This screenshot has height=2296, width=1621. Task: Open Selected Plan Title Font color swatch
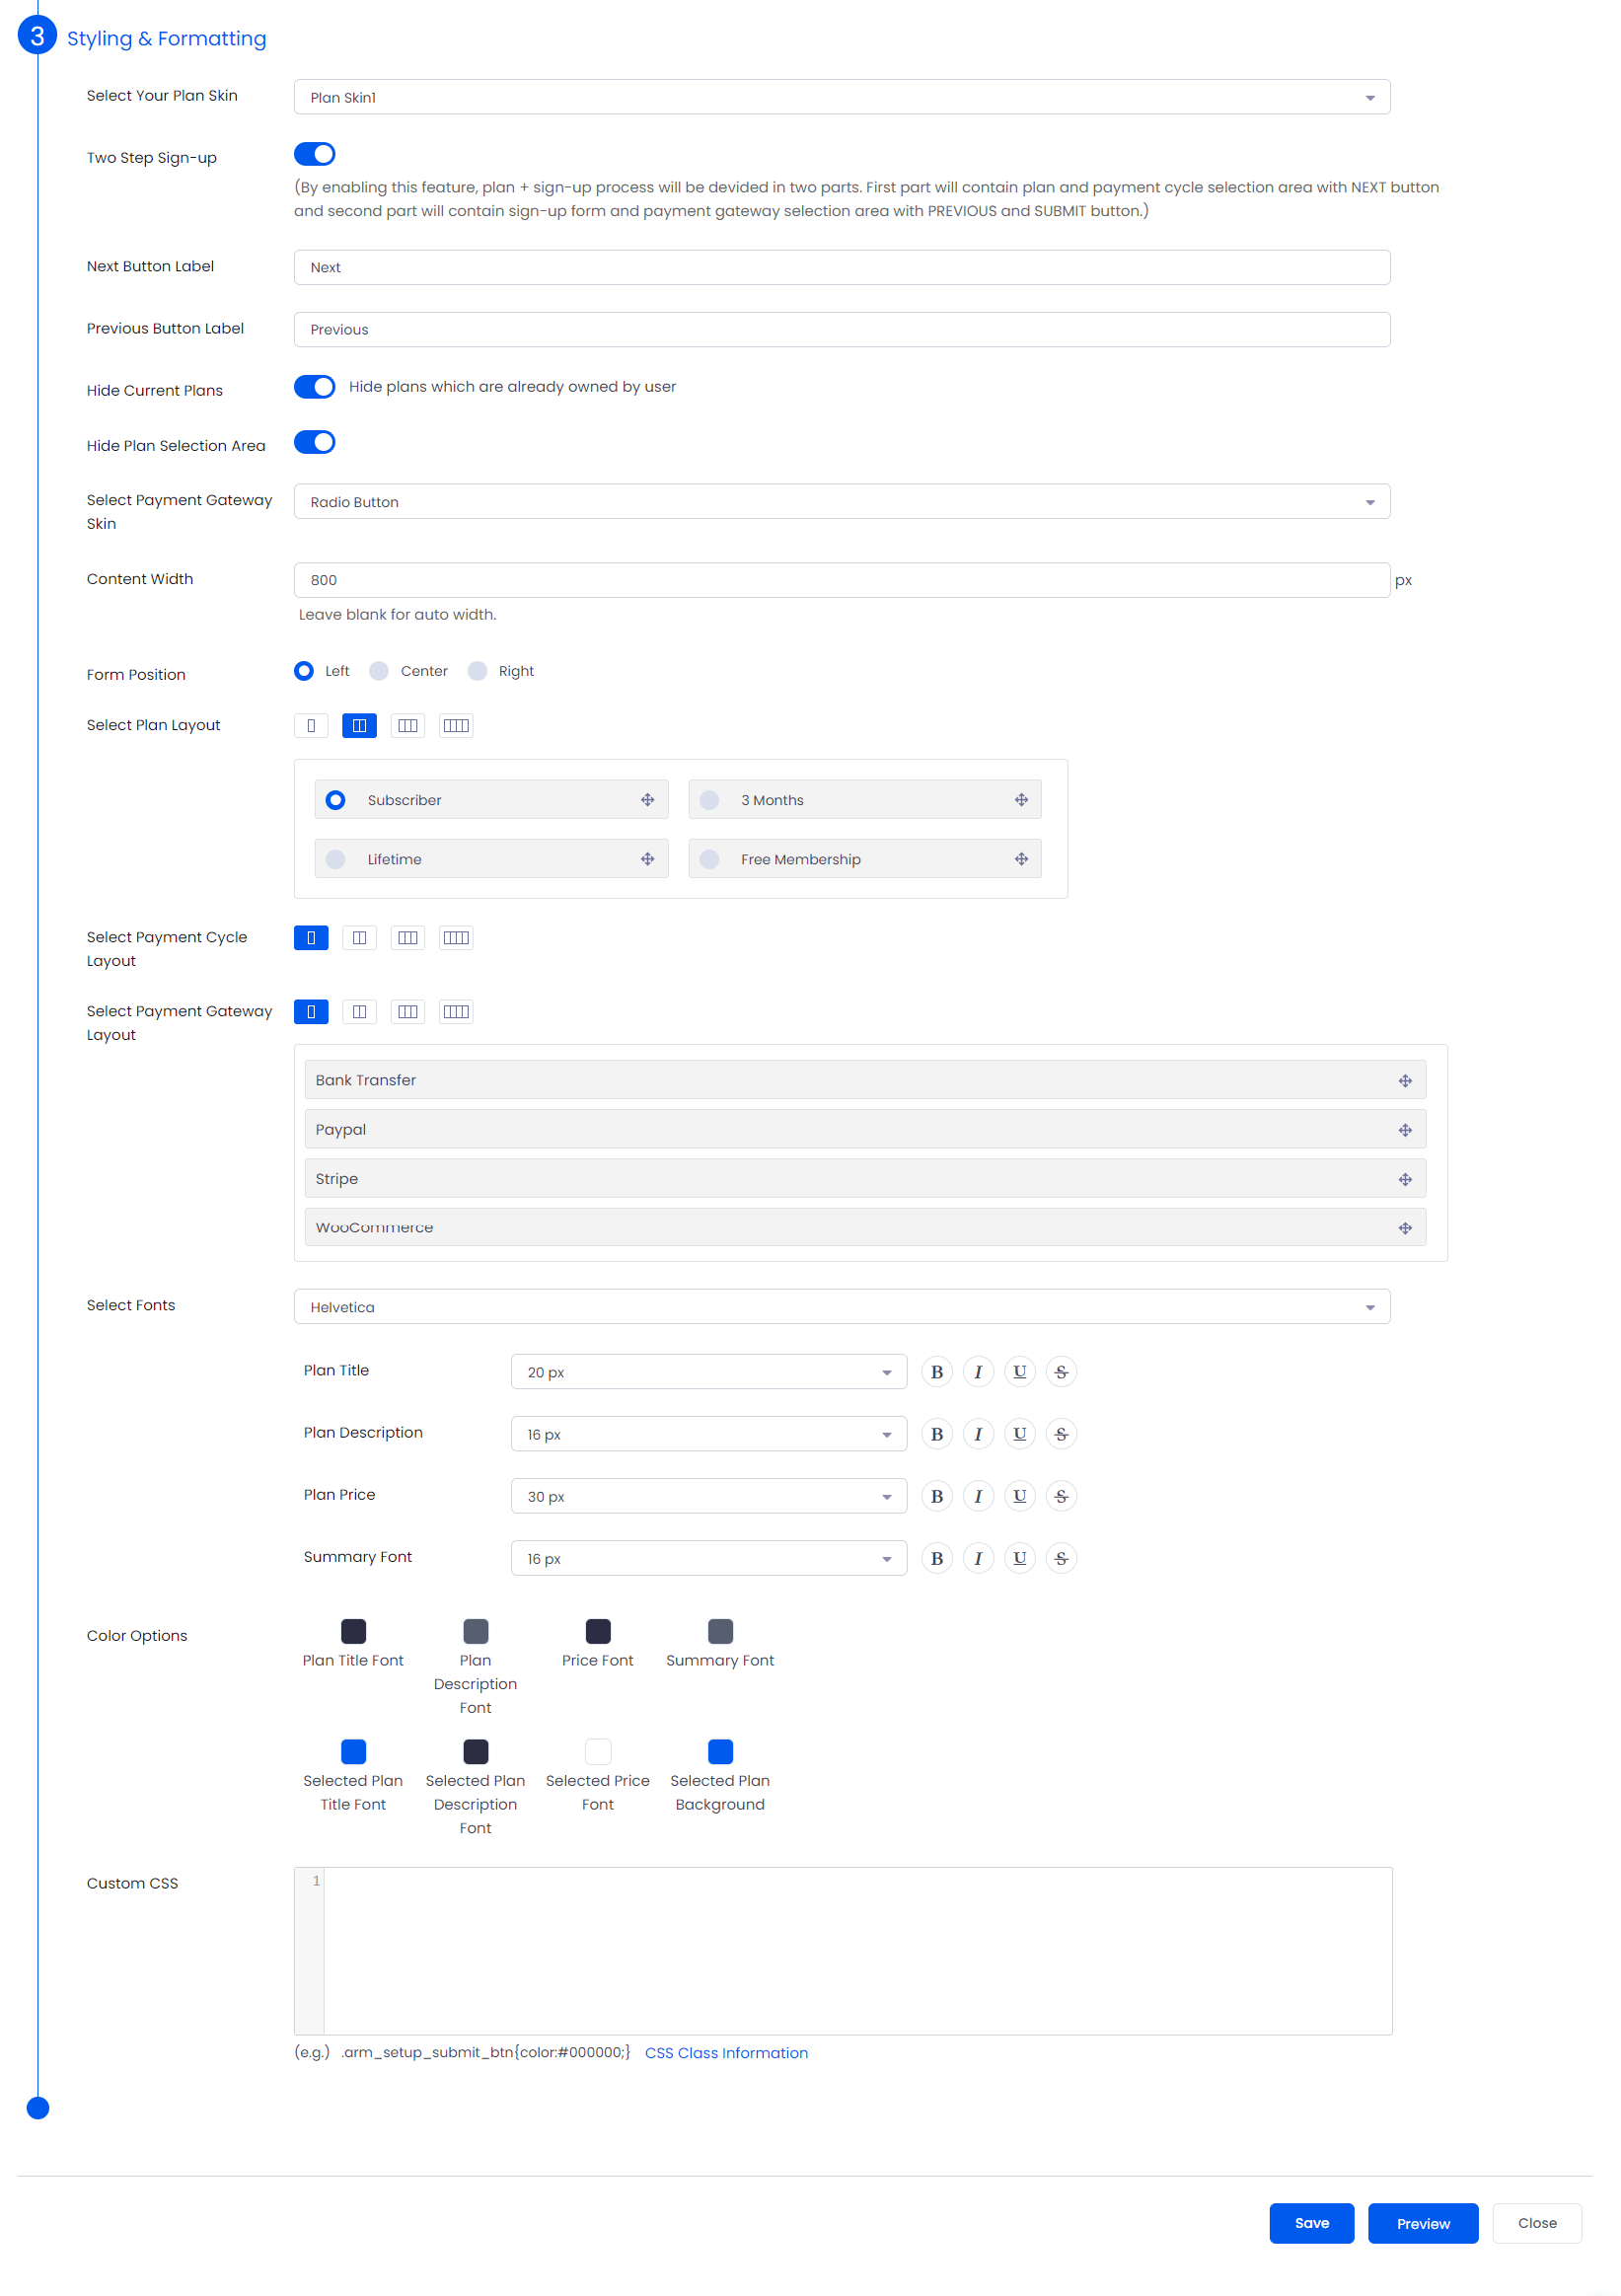coord(353,1751)
